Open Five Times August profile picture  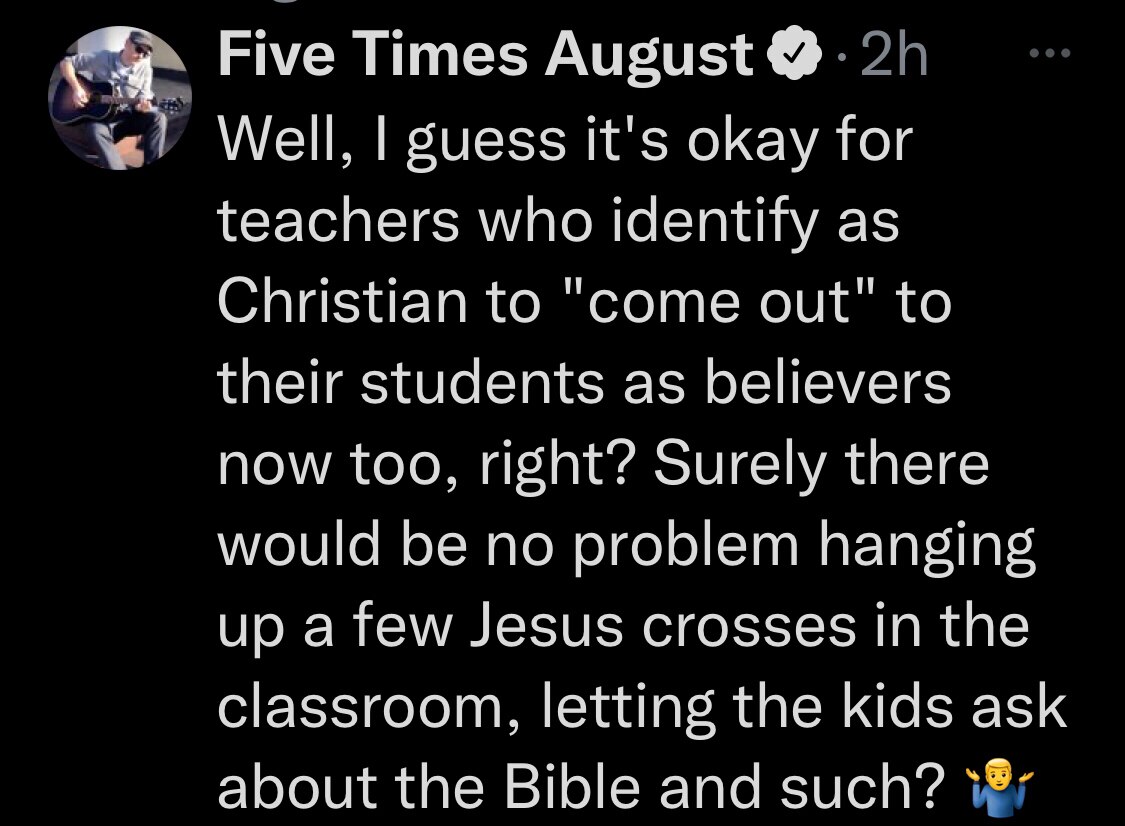(120, 98)
